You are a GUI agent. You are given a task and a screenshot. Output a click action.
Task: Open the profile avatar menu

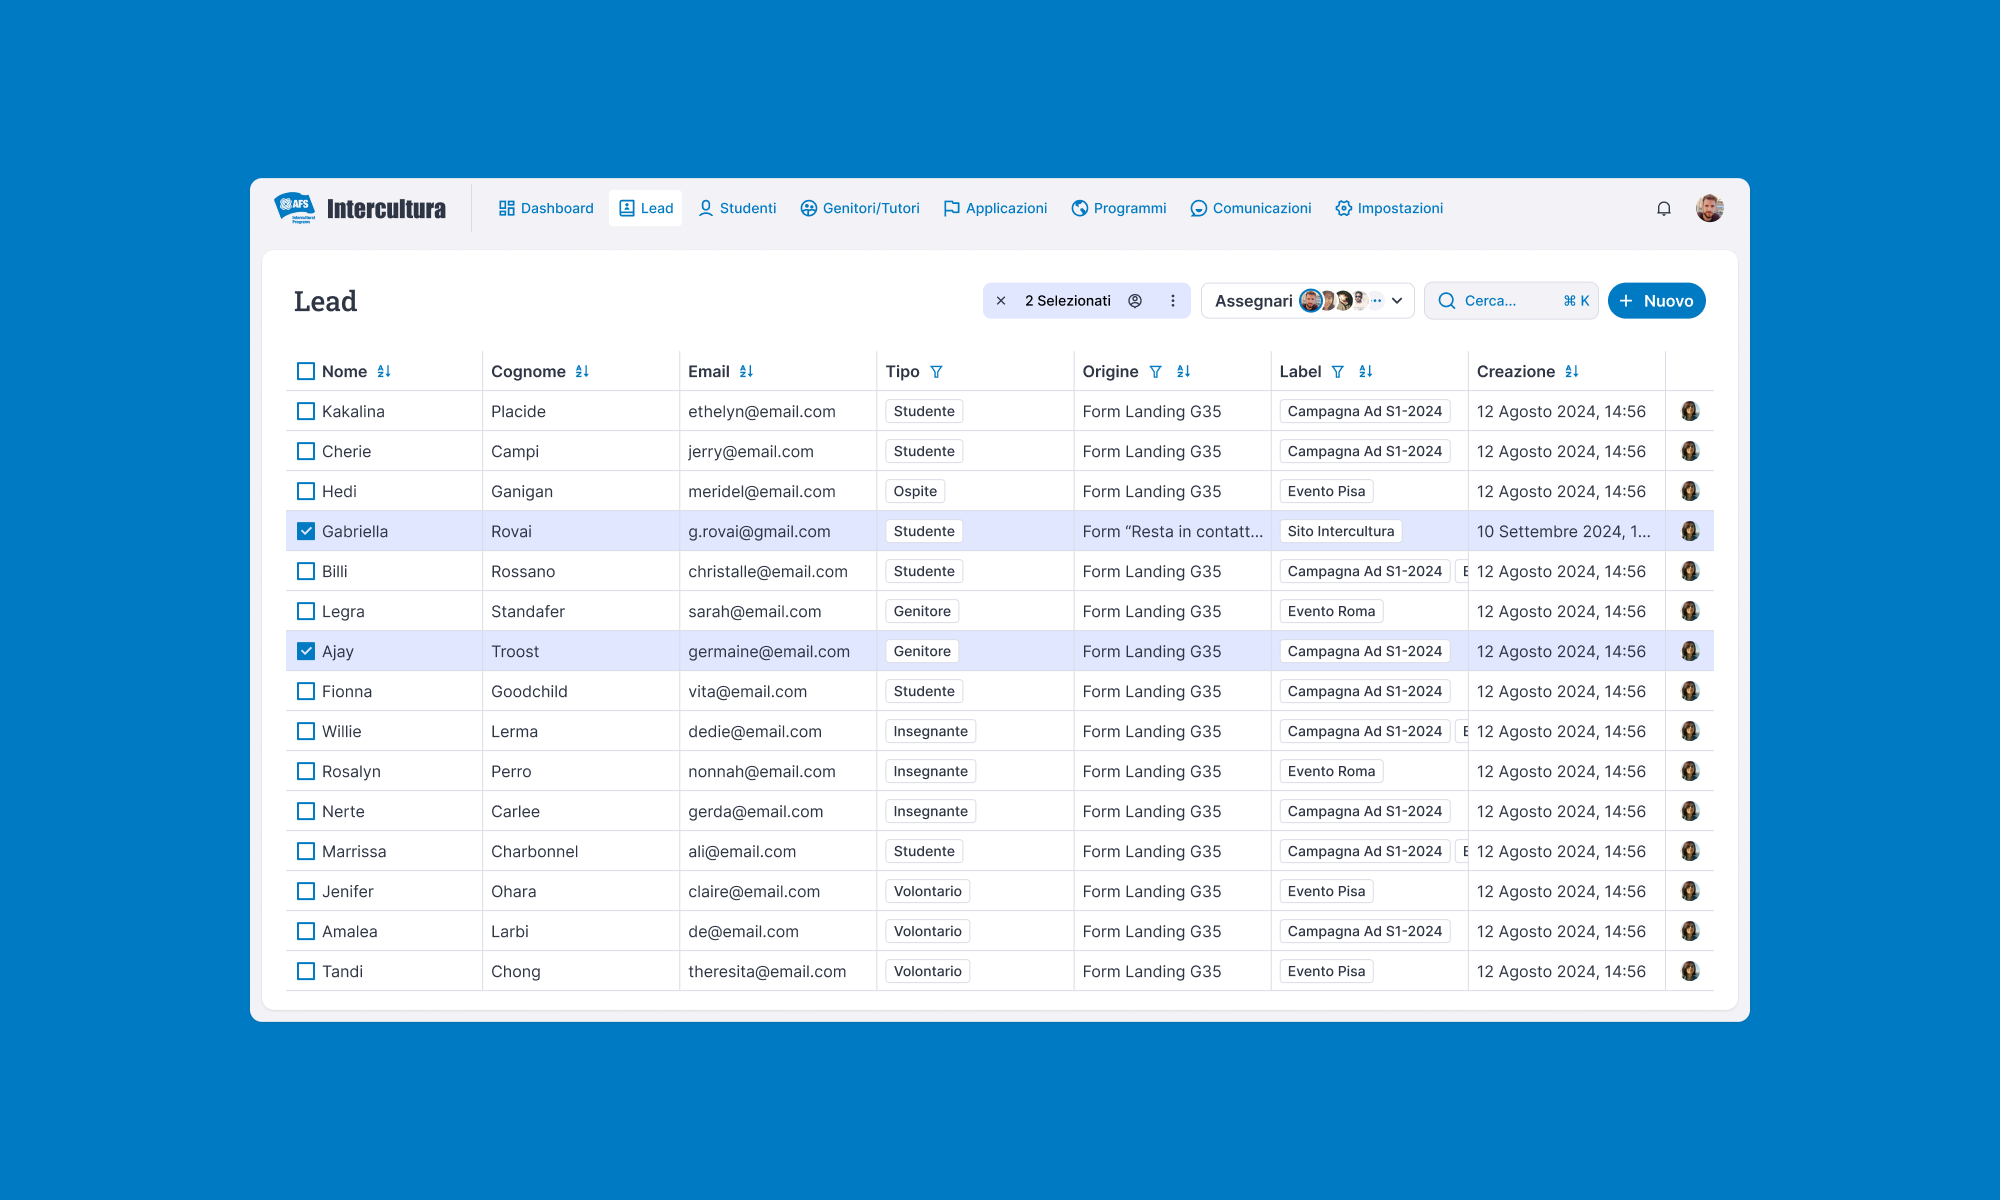click(1709, 208)
